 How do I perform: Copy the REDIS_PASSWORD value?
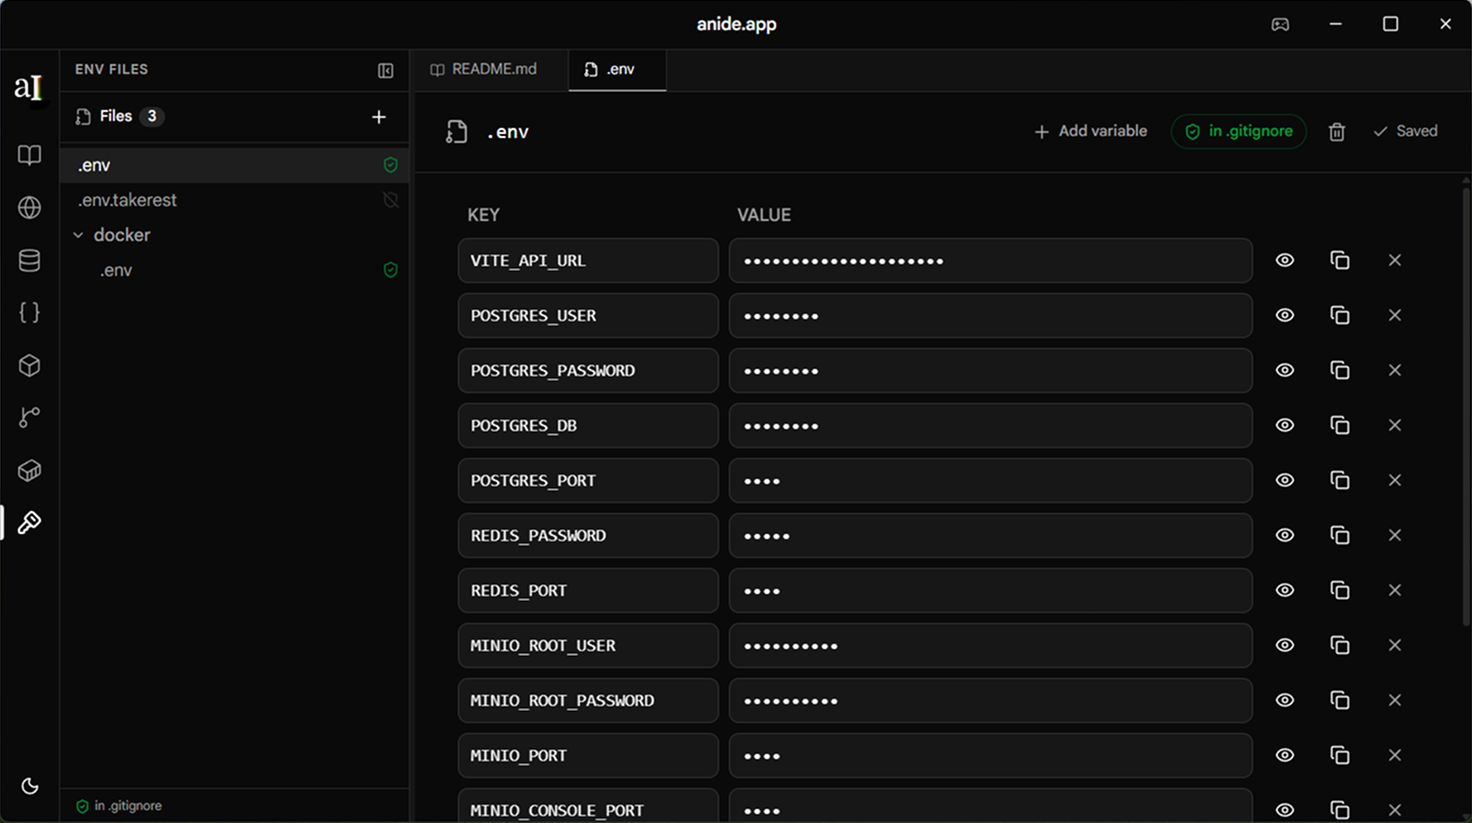point(1340,535)
